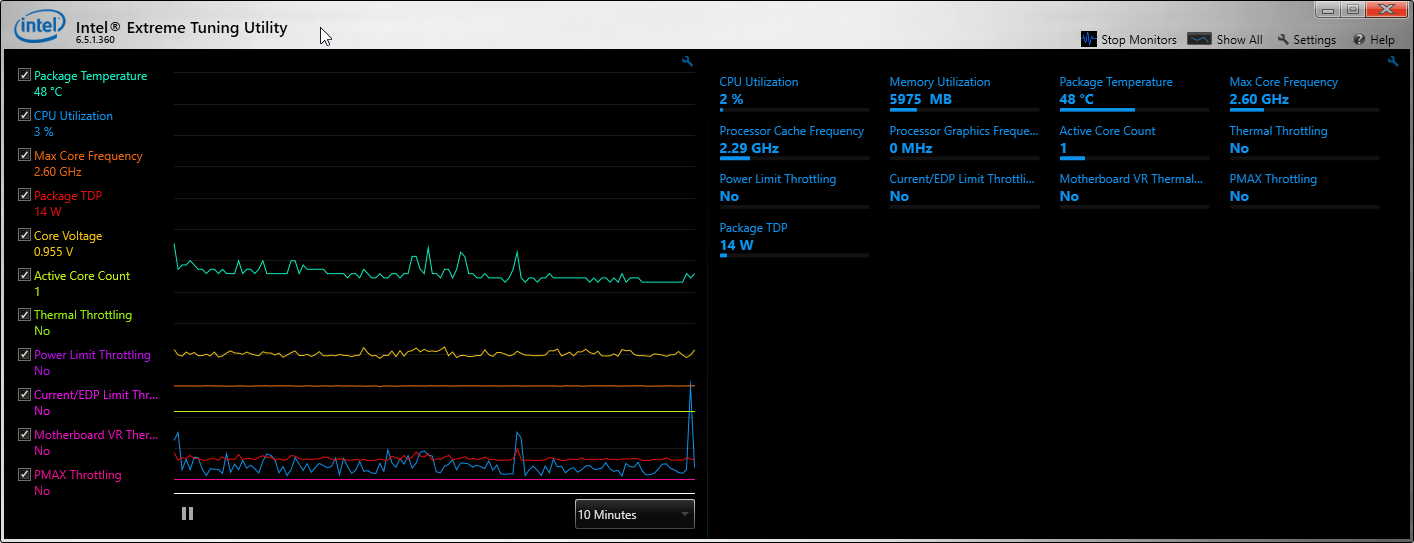Toggle Active Core Count checkbox
The width and height of the screenshot is (1414, 543).
point(24,275)
